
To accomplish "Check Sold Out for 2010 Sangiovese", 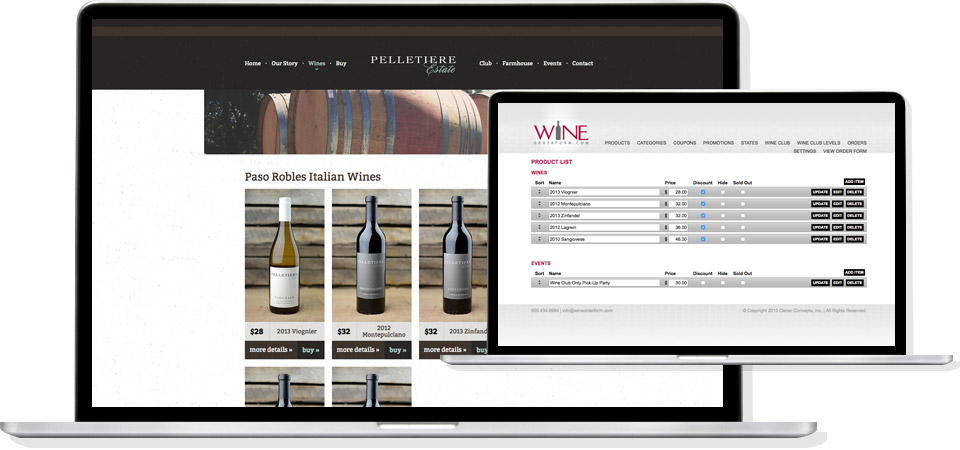I will (743, 239).
